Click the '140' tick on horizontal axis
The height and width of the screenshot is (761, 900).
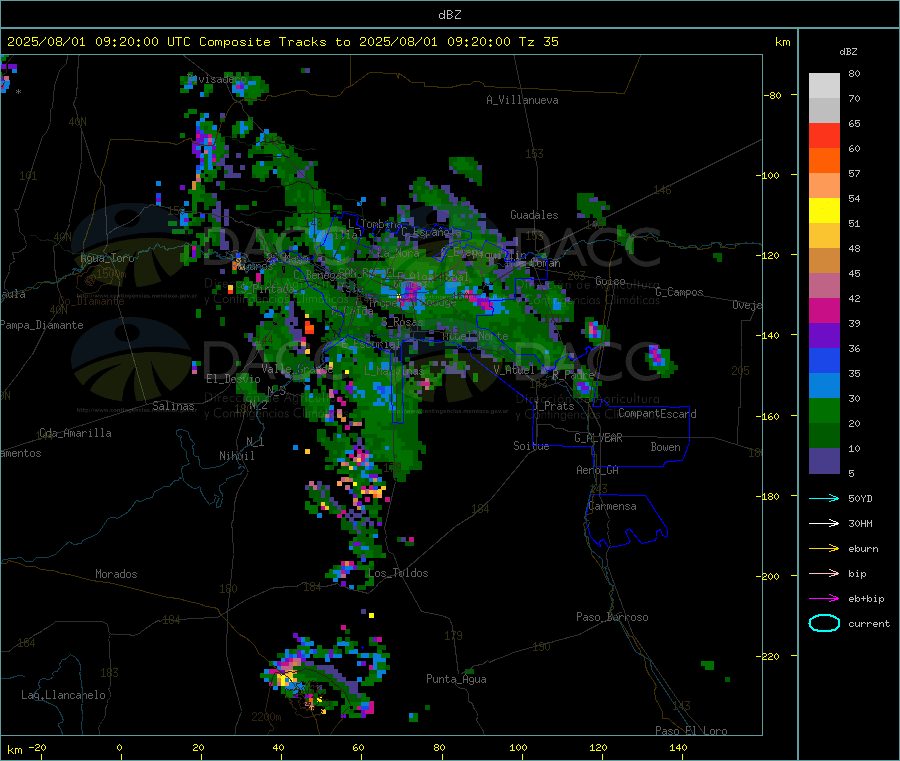[678, 747]
